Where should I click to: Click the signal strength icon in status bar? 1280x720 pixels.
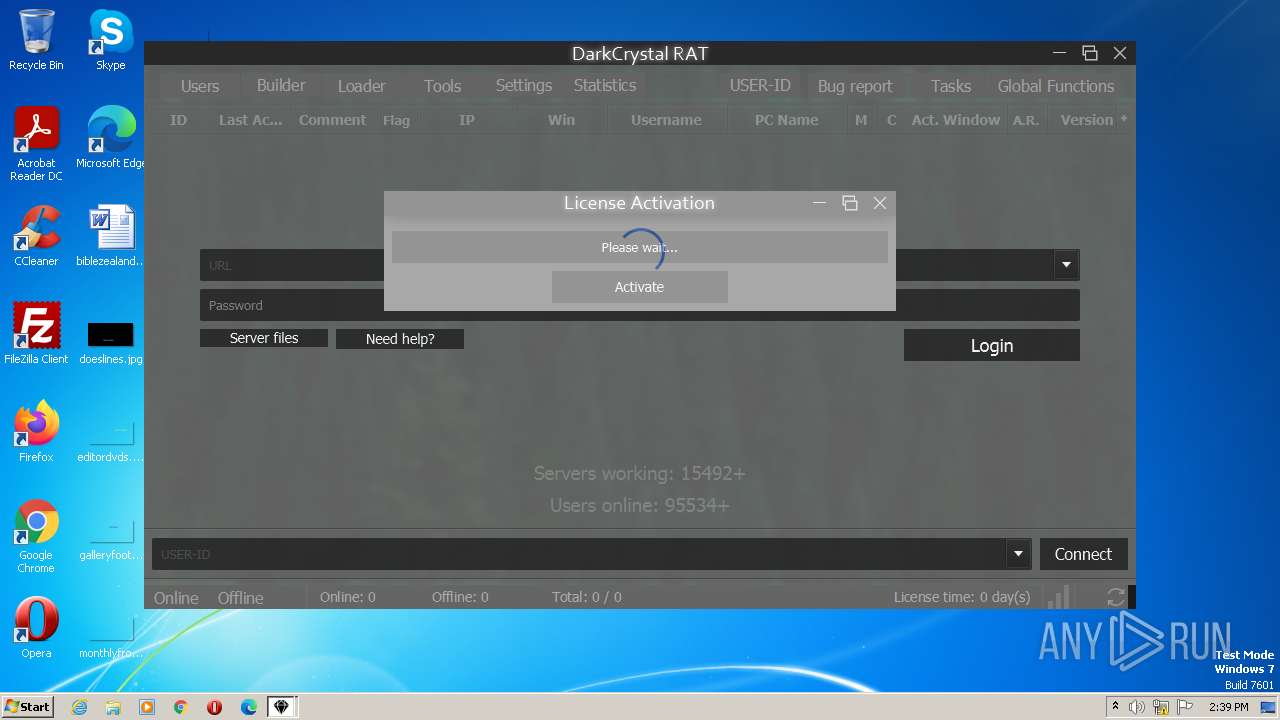1057,597
